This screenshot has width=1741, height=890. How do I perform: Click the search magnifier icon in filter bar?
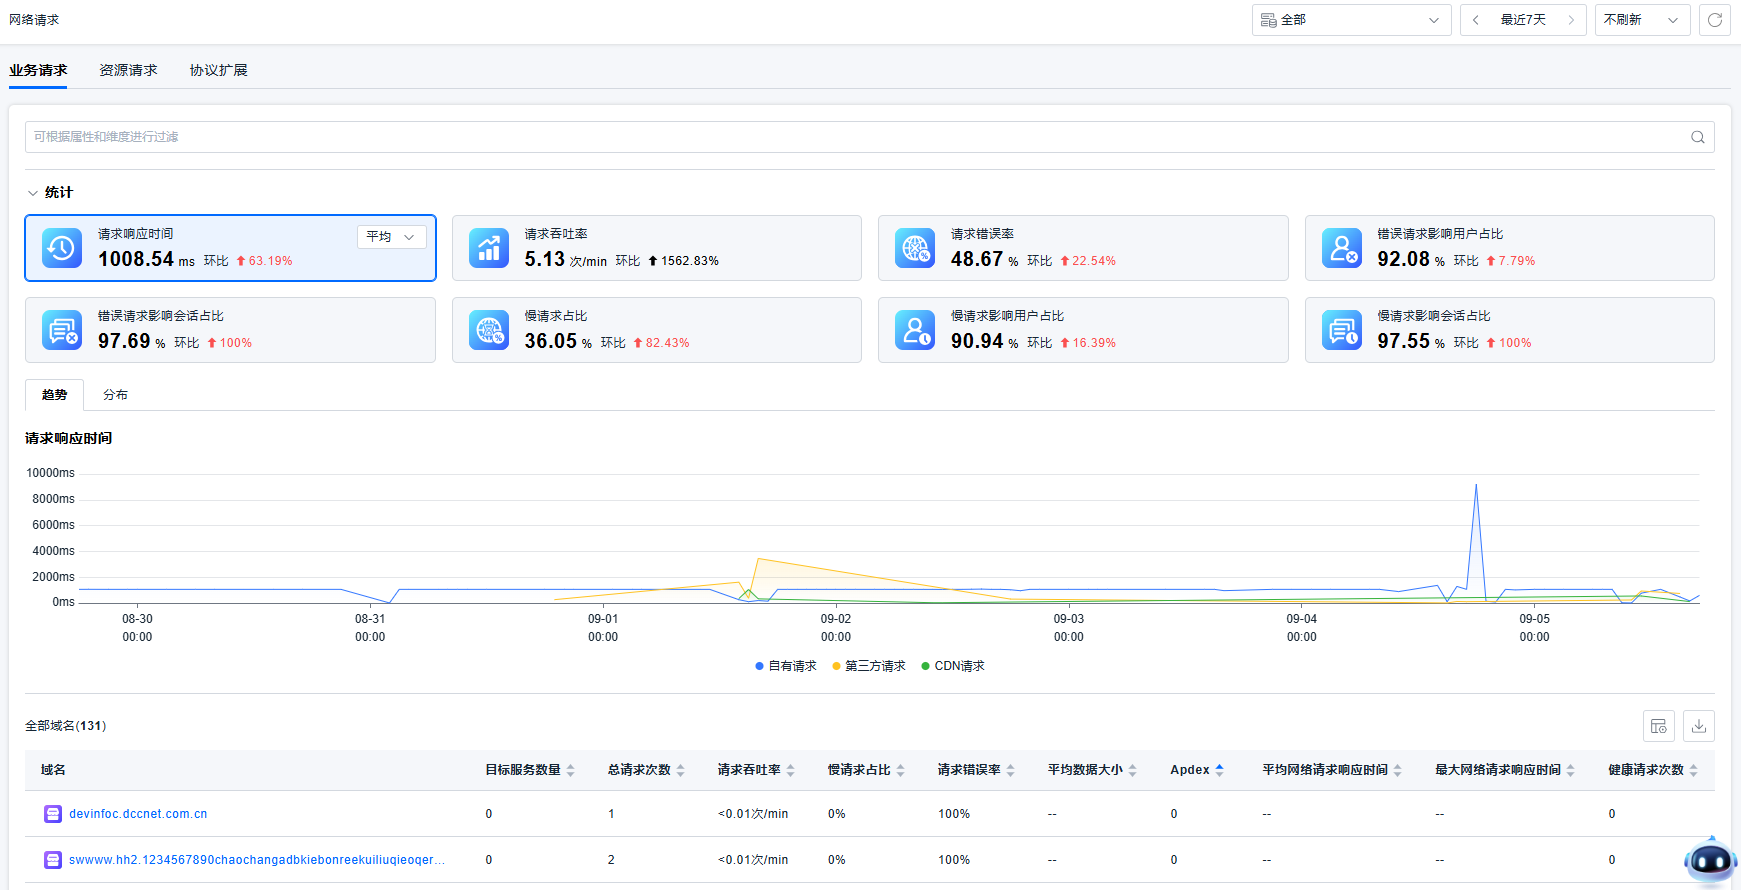point(1697,137)
